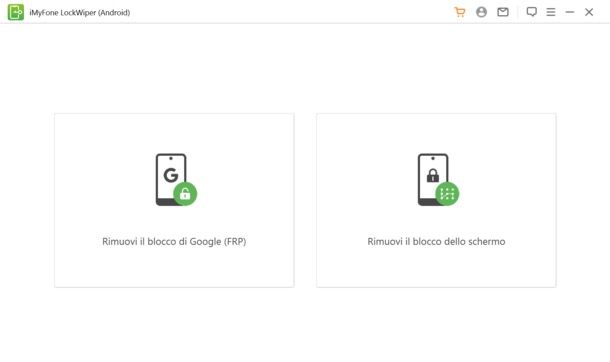Open the hamburger menu
The width and height of the screenshot is (610, 362).
pyautogui.click(x=550, y=12)
